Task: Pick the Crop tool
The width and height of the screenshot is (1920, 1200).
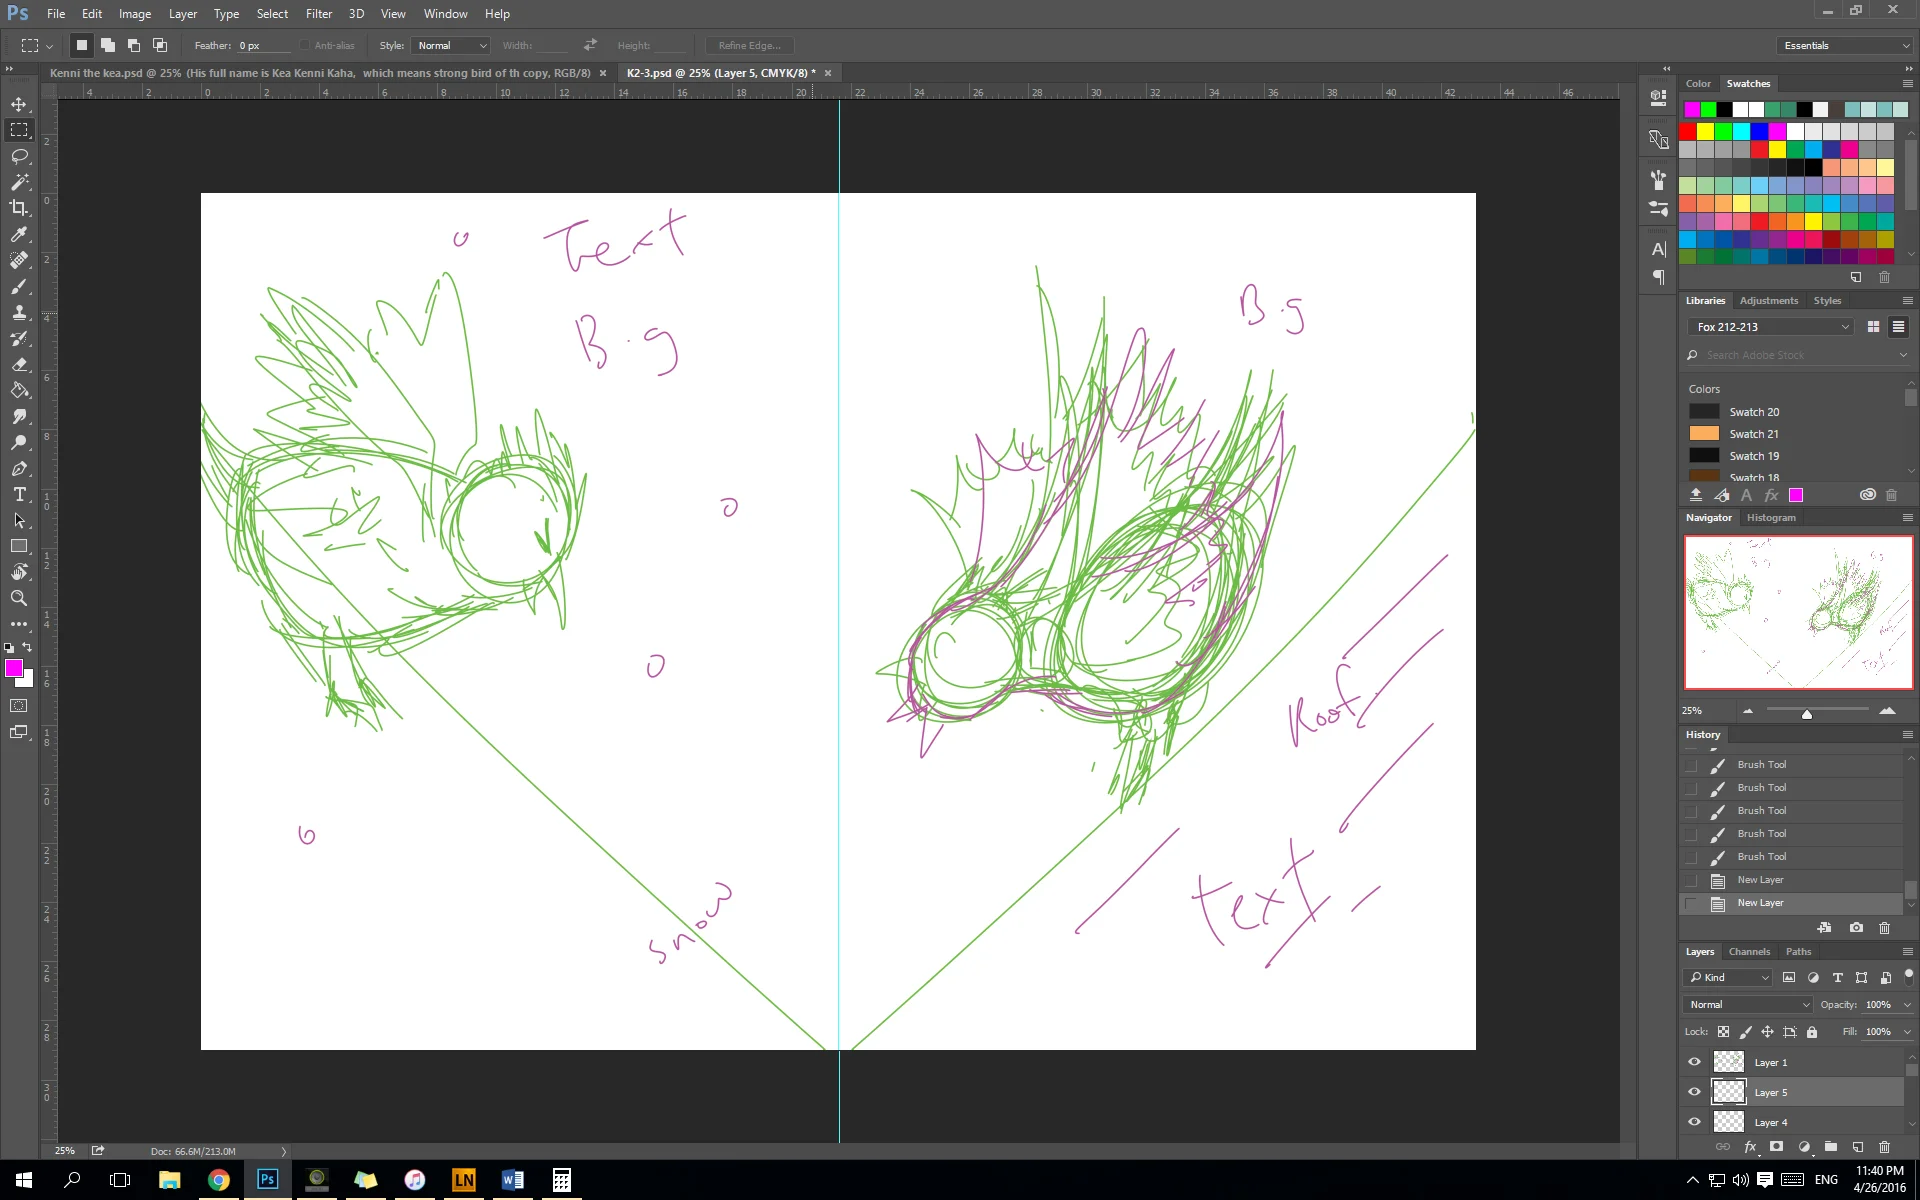Action: (x=19, y=208)
